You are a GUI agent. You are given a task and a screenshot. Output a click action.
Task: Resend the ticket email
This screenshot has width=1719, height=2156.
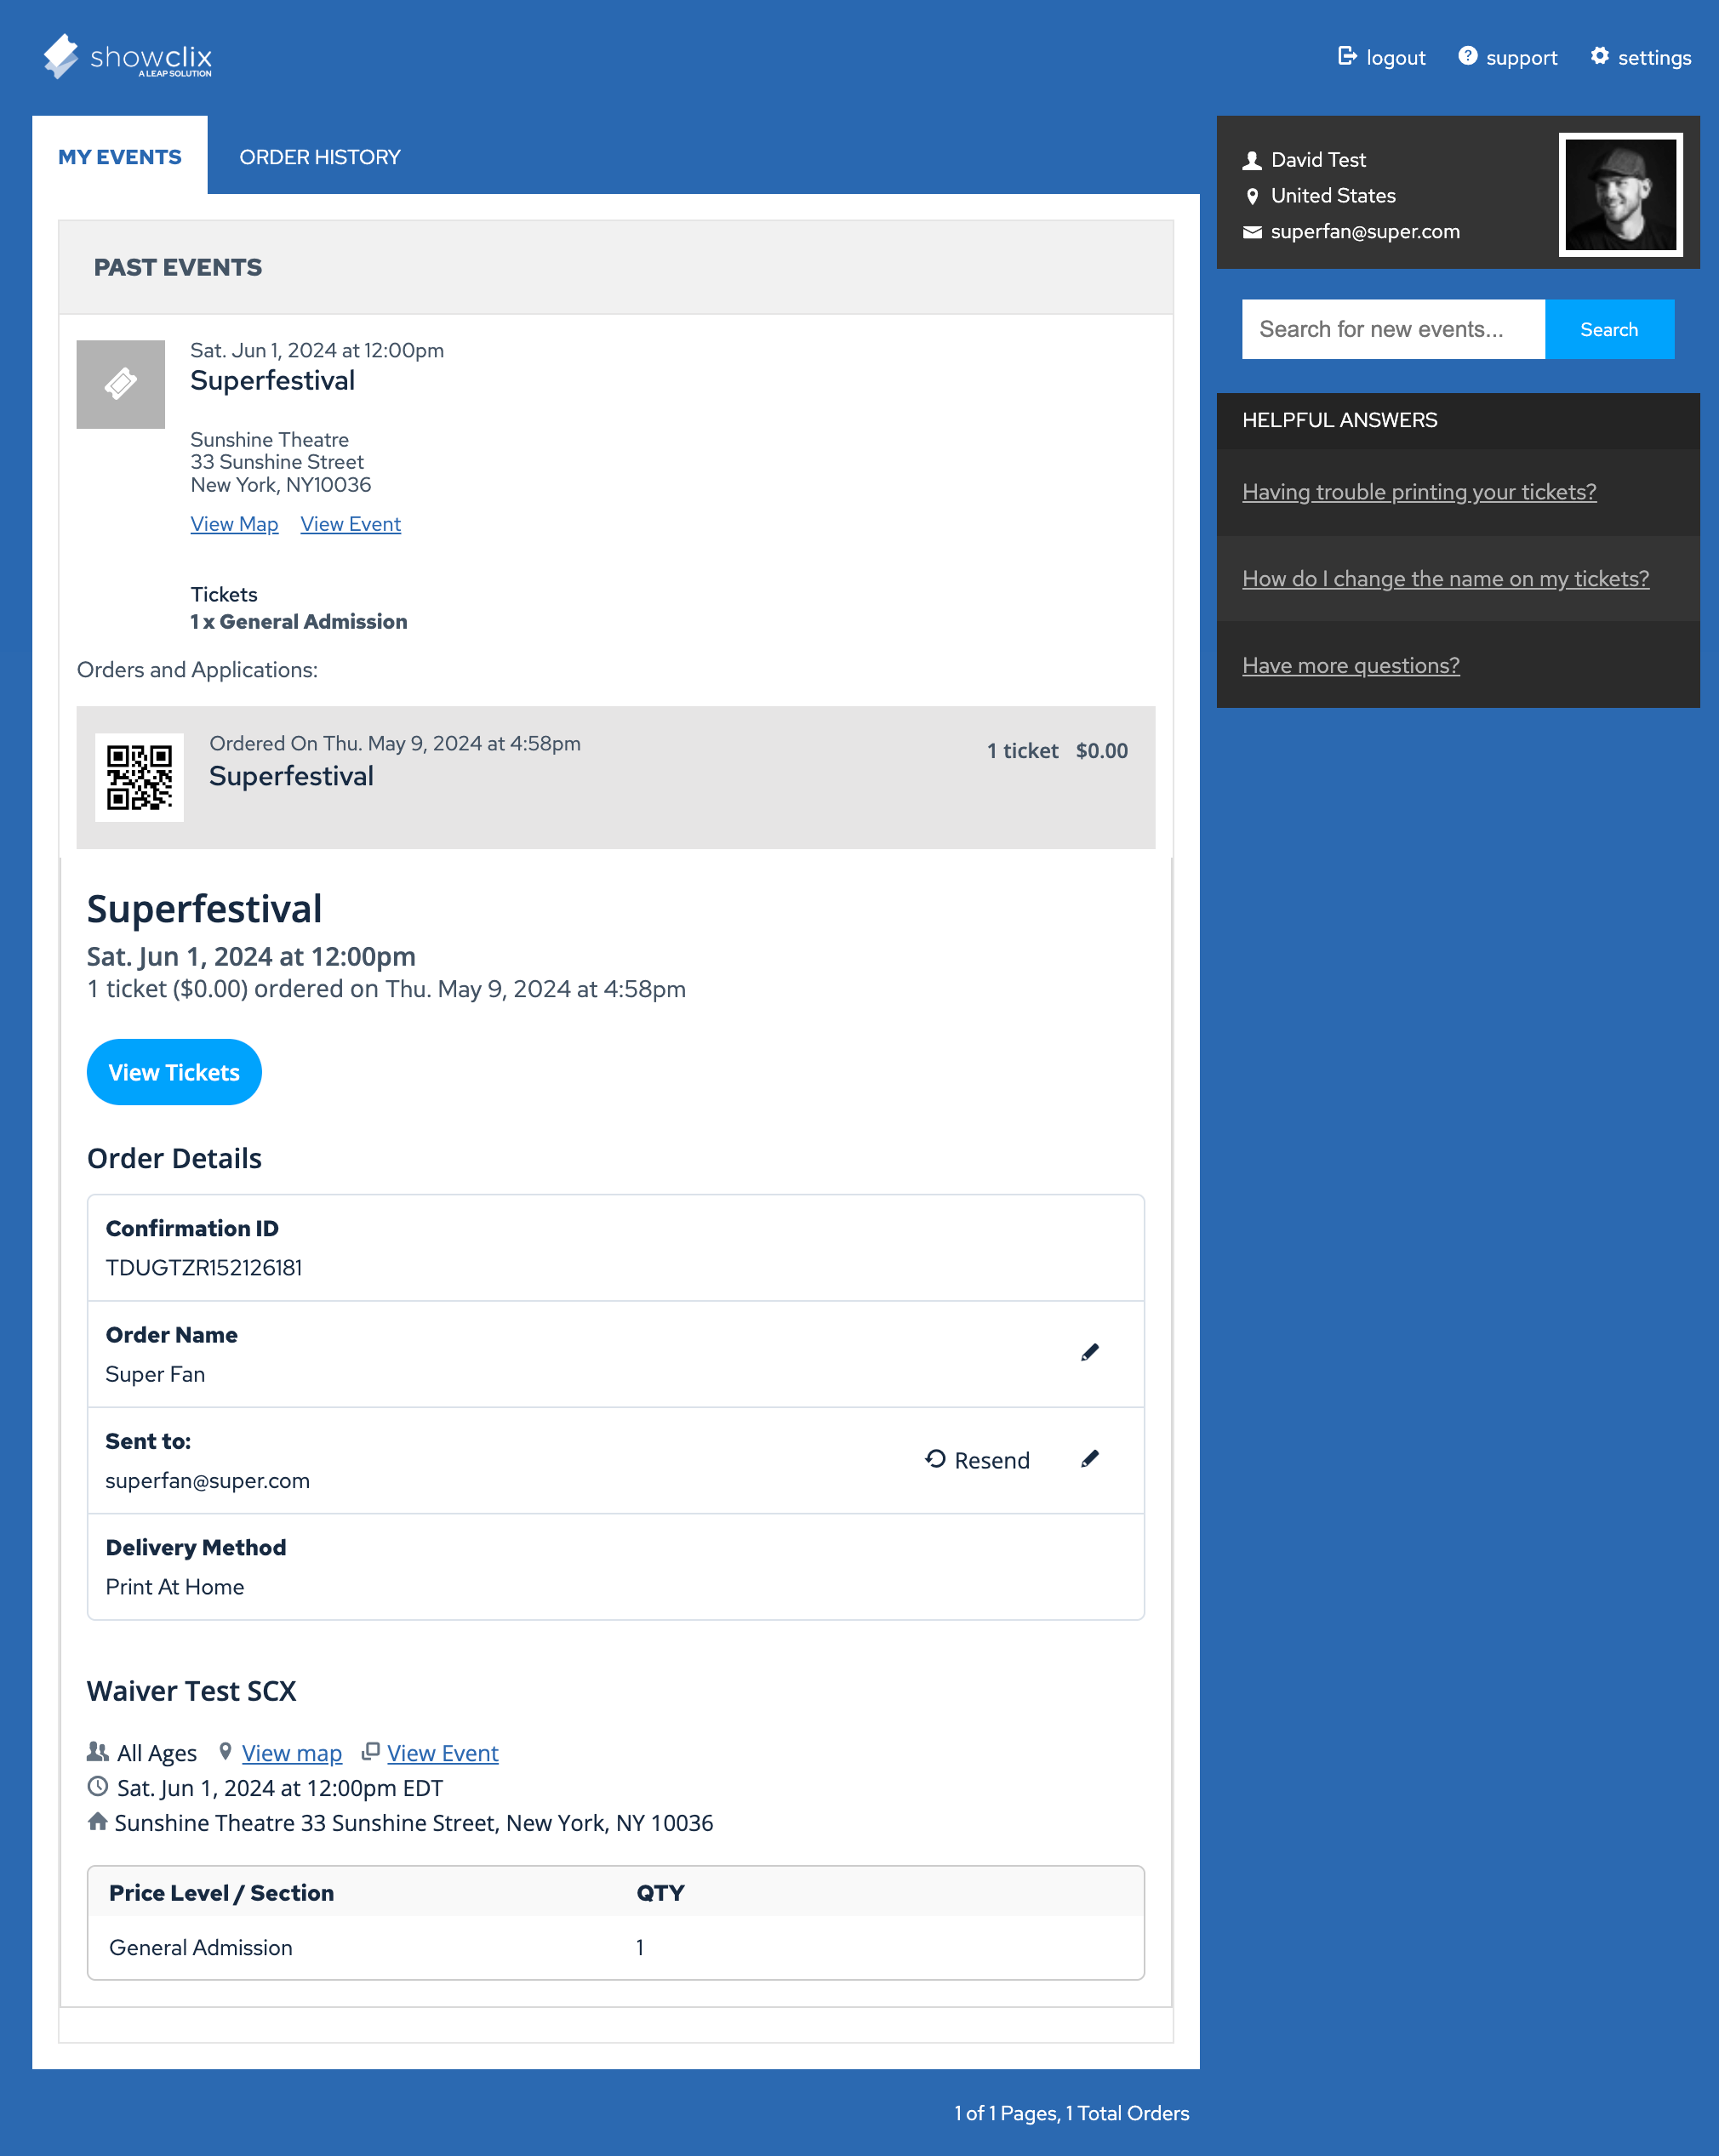[977, 1460]
